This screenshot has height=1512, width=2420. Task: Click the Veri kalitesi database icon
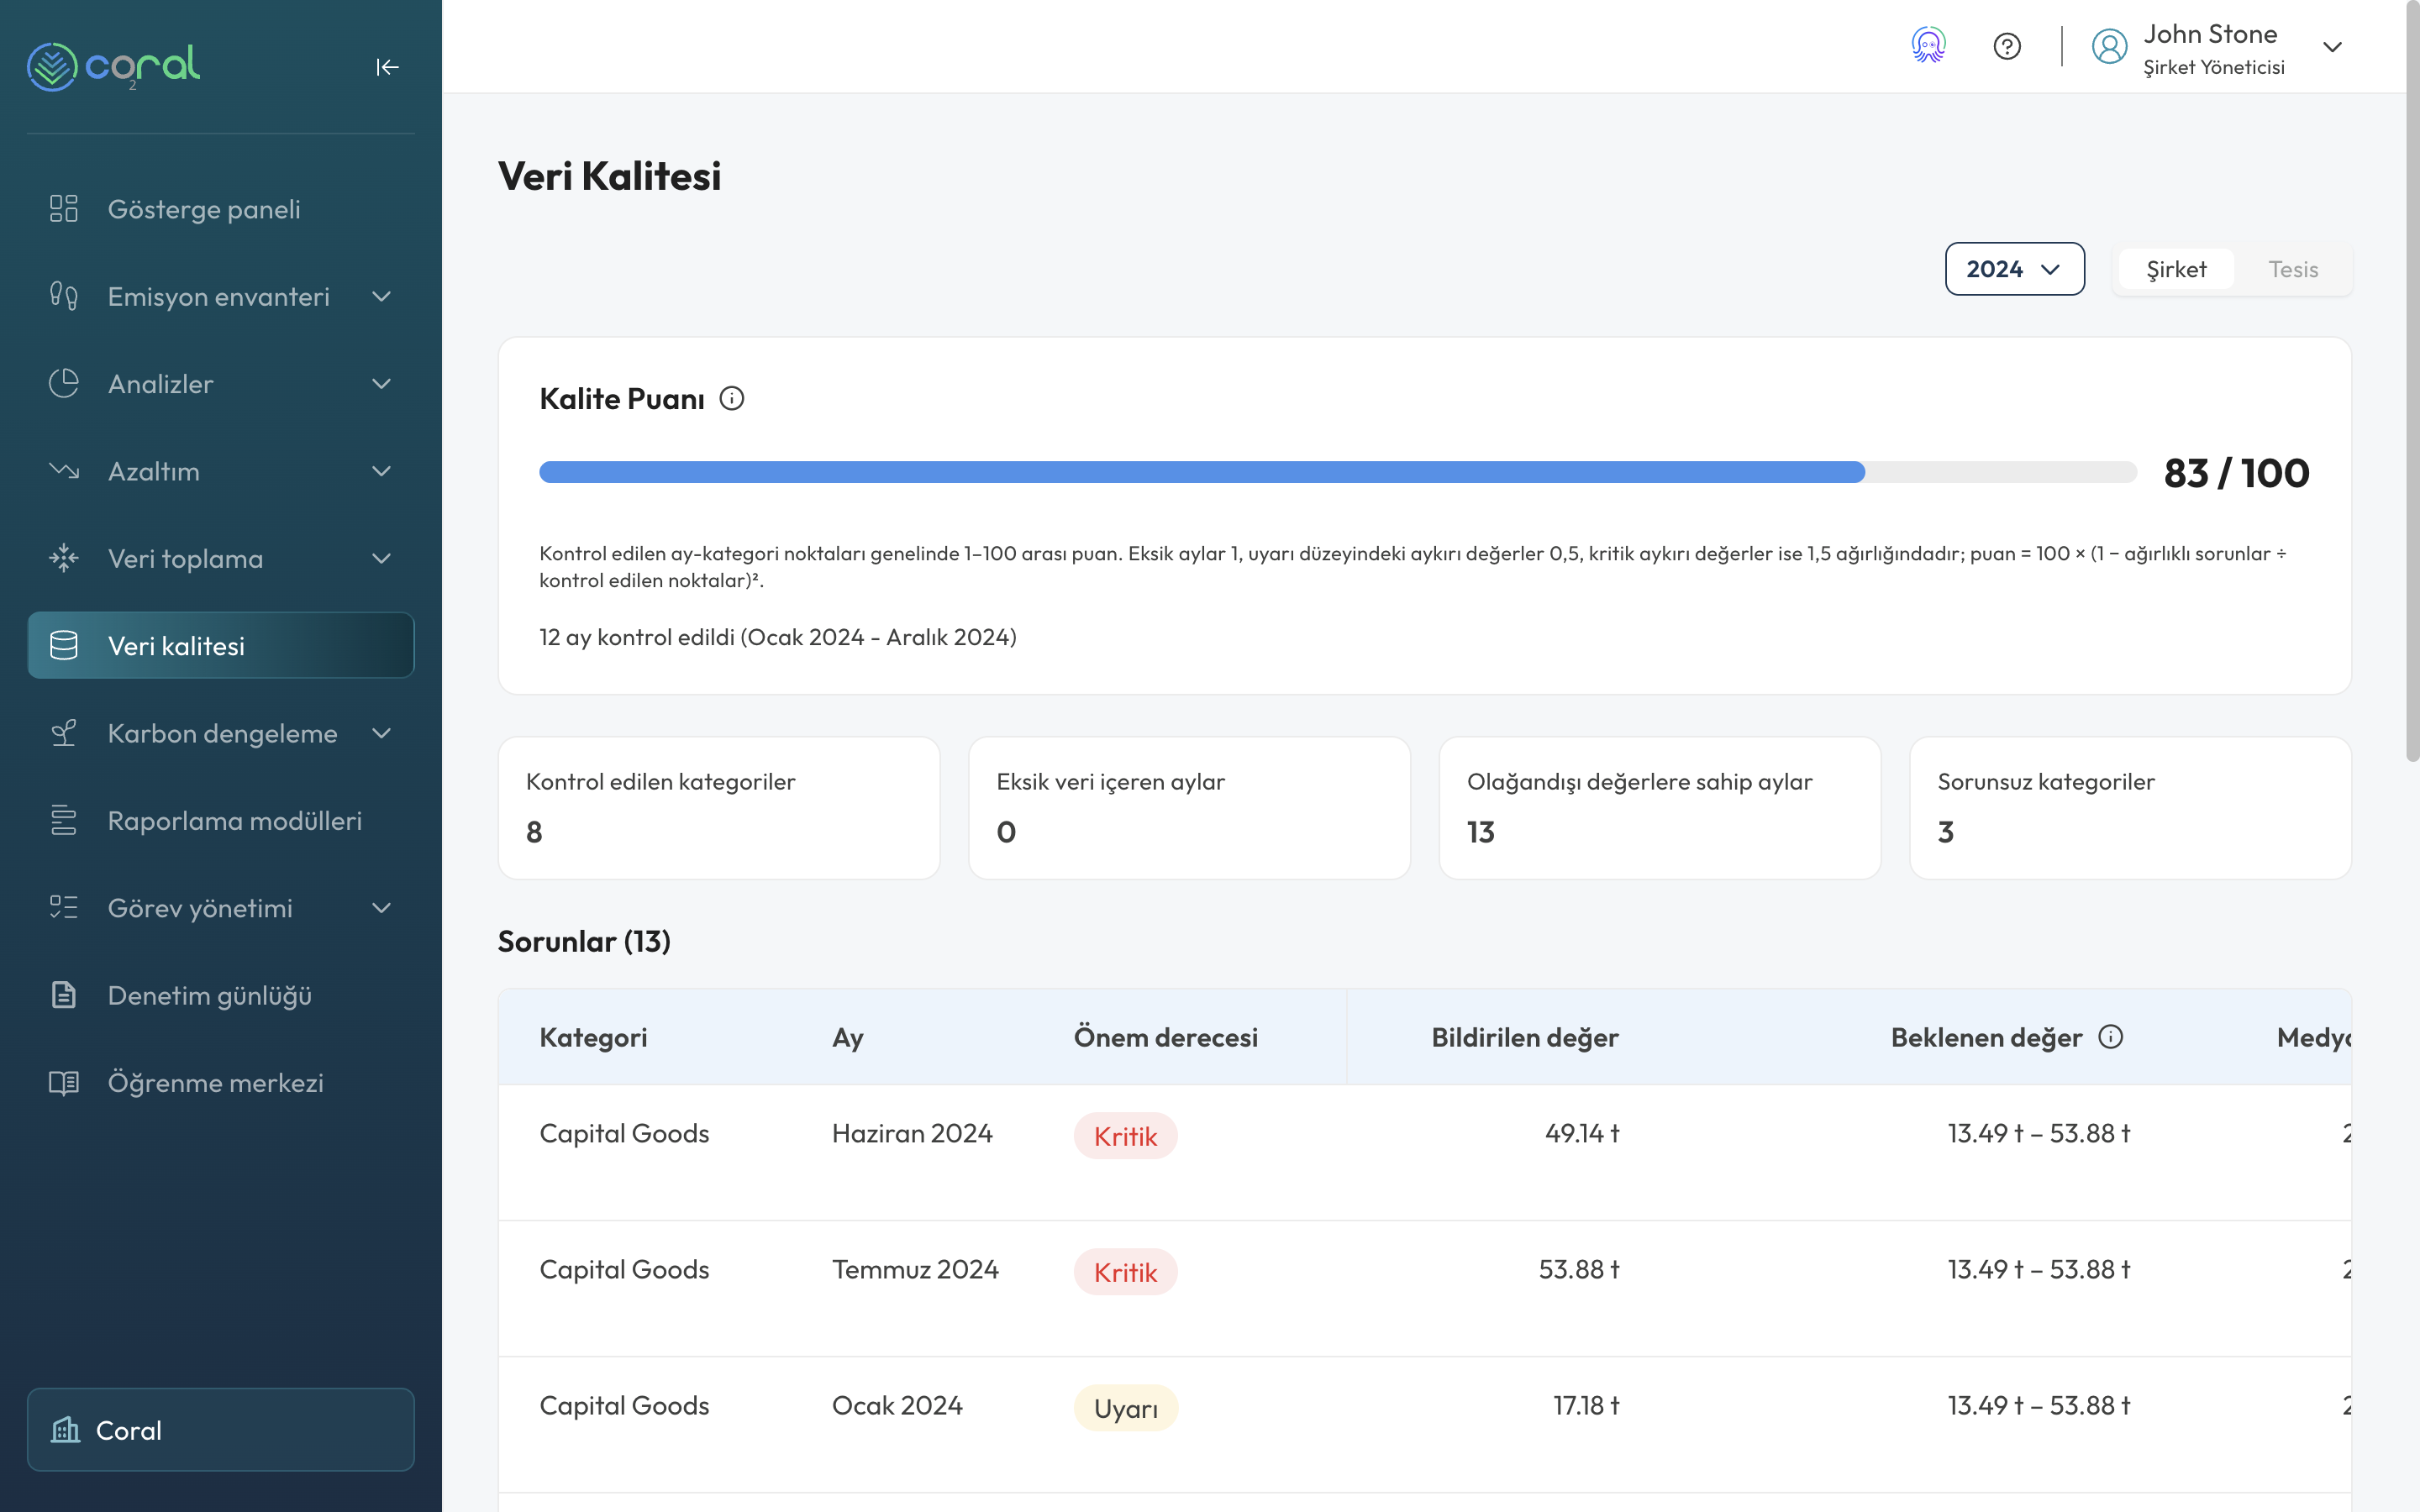click(x=64, y=646)
